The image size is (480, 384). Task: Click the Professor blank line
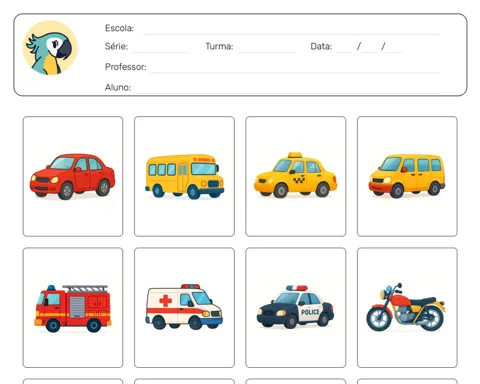(x=295, y=72)
